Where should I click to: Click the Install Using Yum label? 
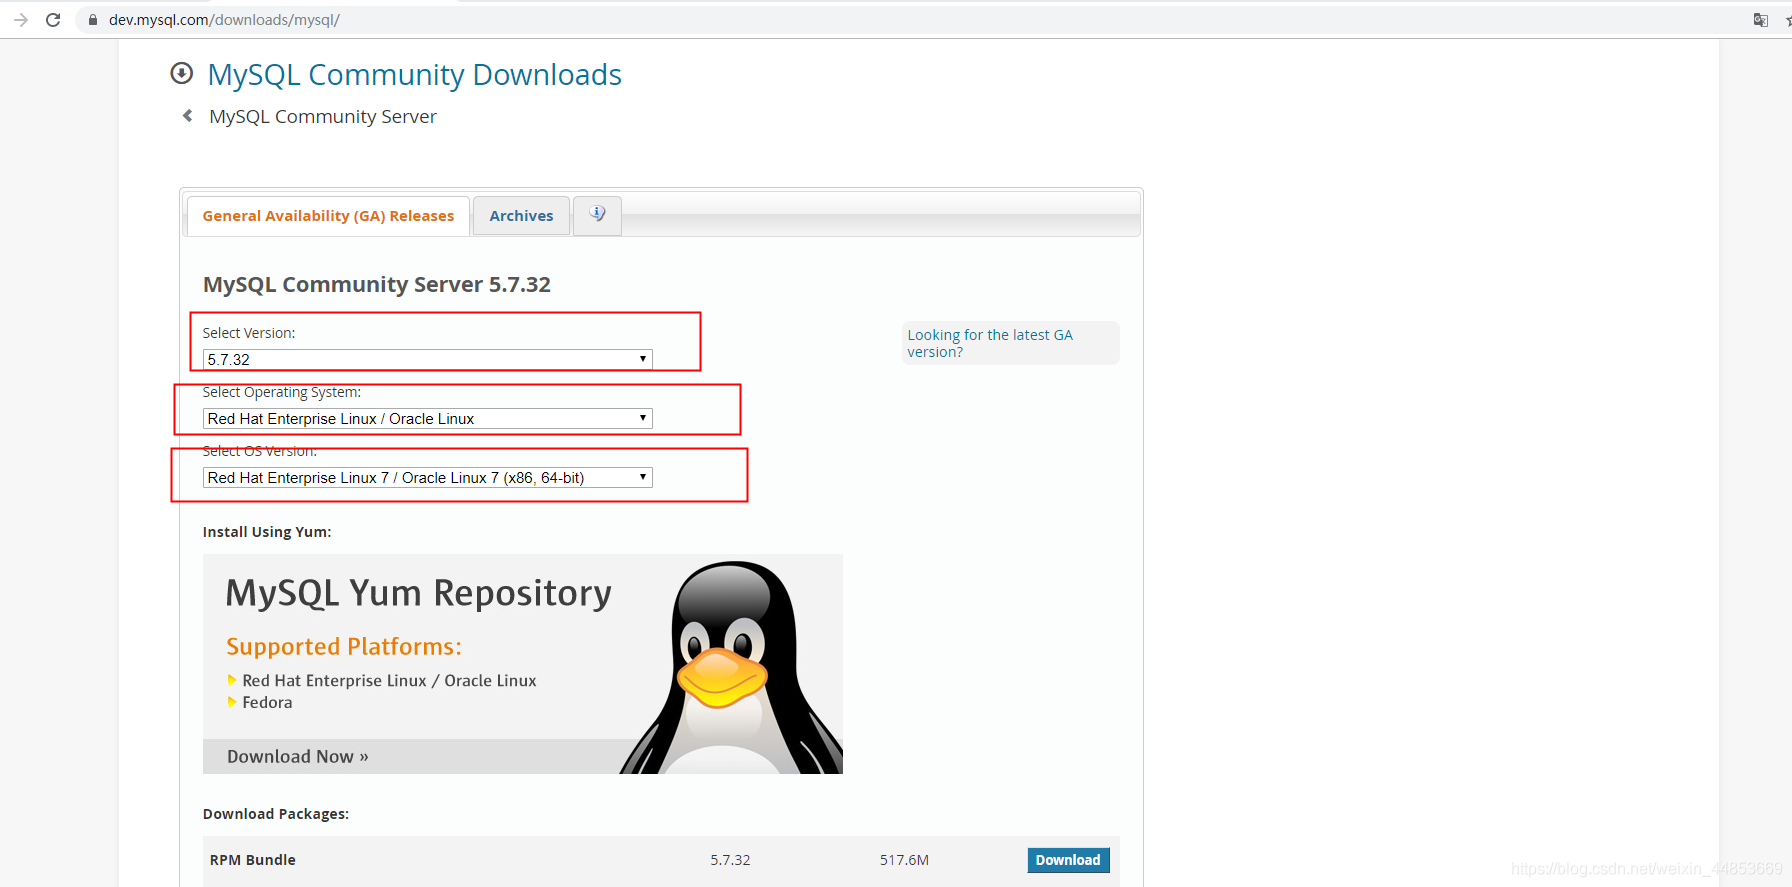point(267,532)
